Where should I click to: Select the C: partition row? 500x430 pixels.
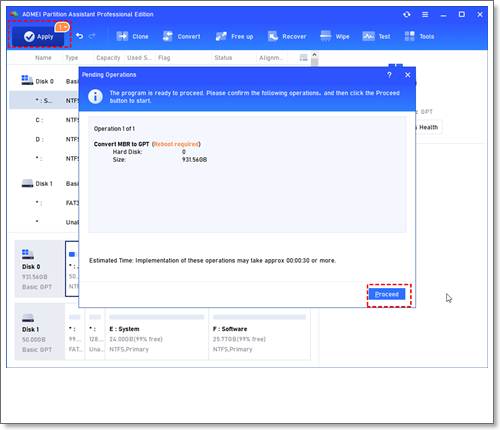coord(44,120)
